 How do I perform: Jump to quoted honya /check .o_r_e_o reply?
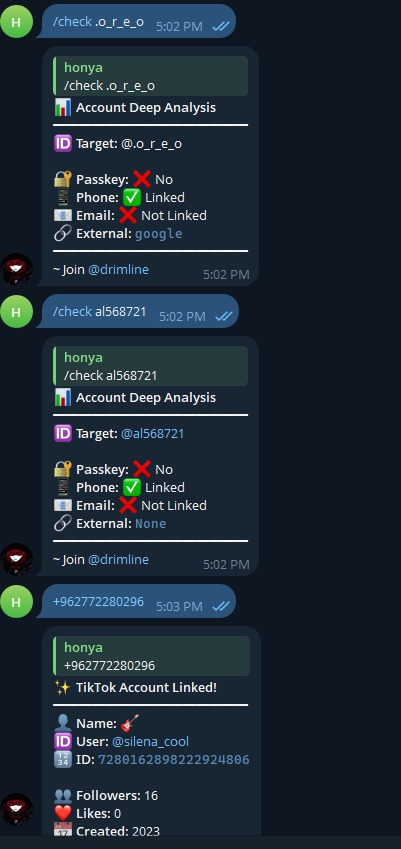(x=150, y=76)
